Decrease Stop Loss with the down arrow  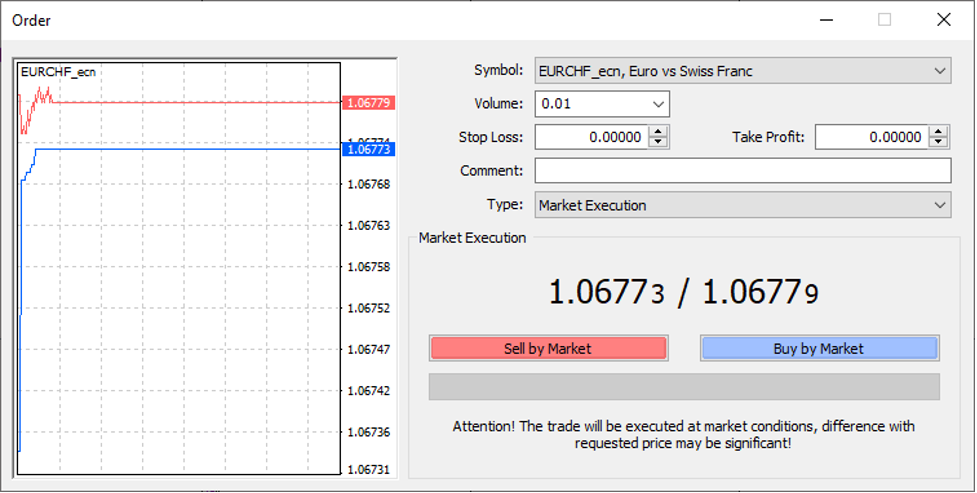tap(658, 142)
